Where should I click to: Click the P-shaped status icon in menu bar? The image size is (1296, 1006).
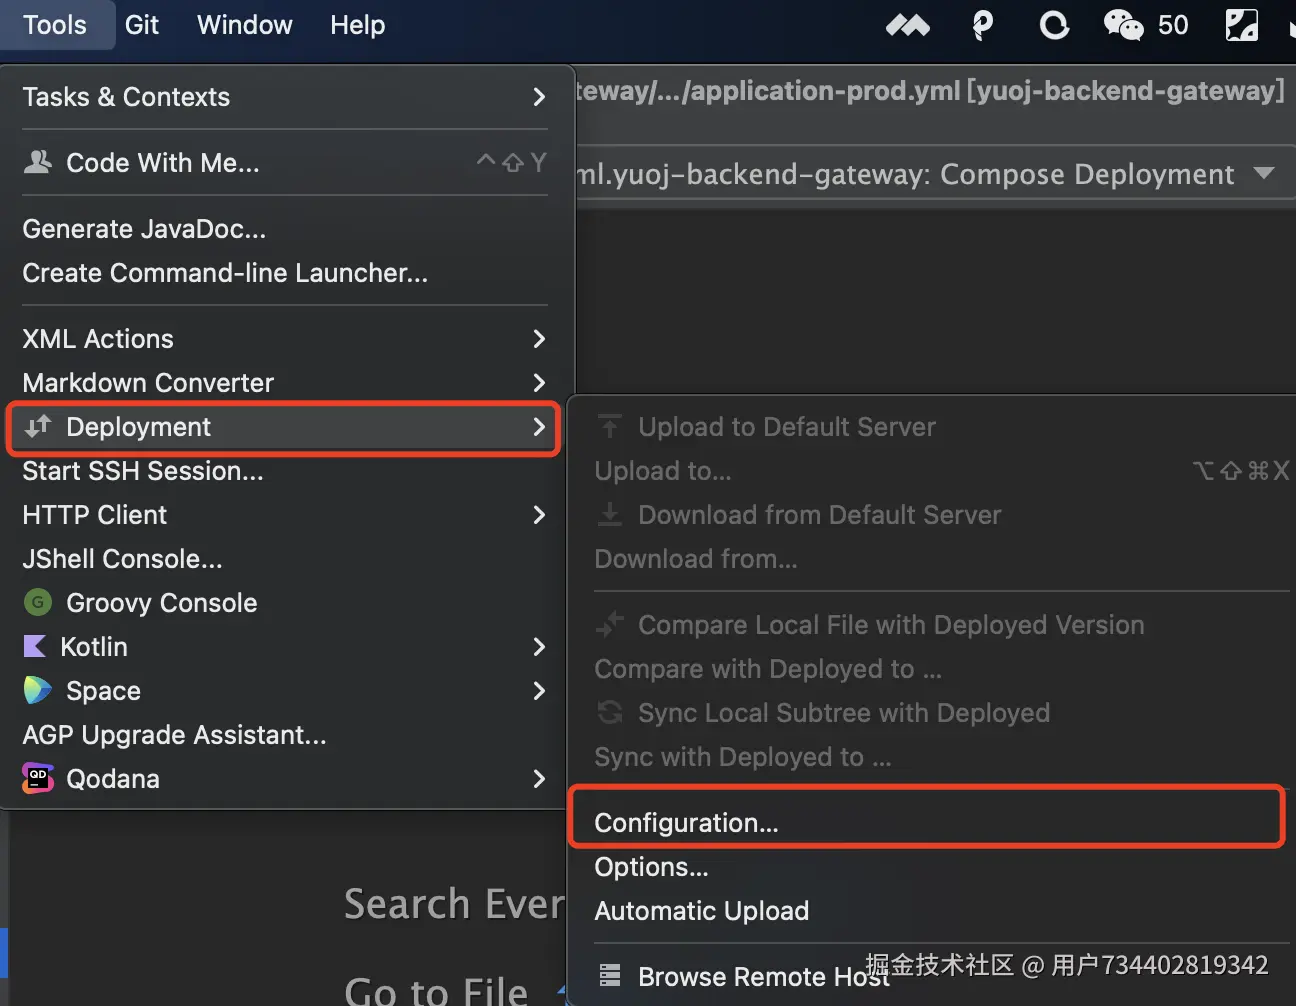[983, 26]
